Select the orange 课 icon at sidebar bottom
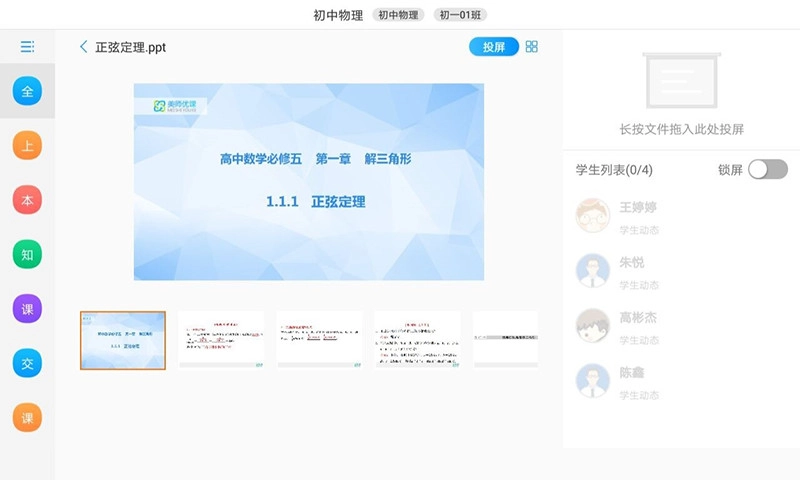The width and height of the screenshot is (800, 480). 27,417
